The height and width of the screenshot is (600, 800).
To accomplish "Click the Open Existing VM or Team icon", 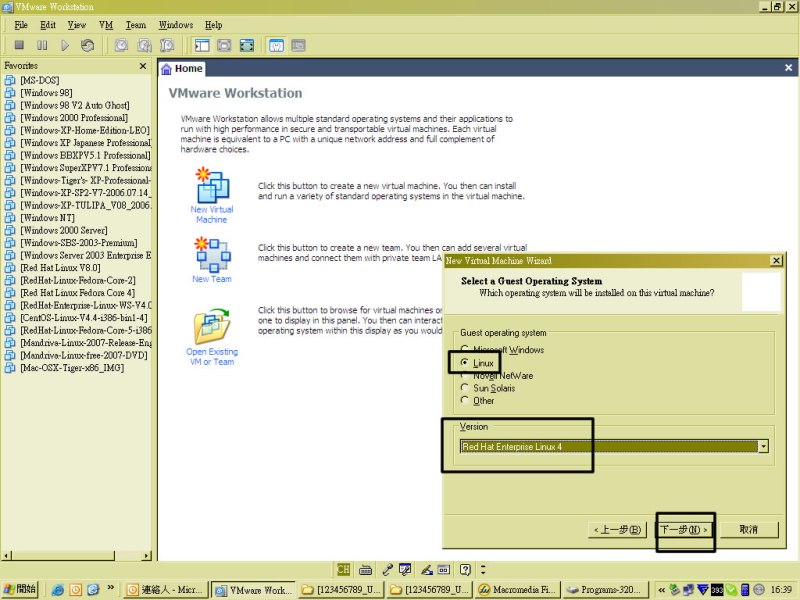I will tap(212, 326).
